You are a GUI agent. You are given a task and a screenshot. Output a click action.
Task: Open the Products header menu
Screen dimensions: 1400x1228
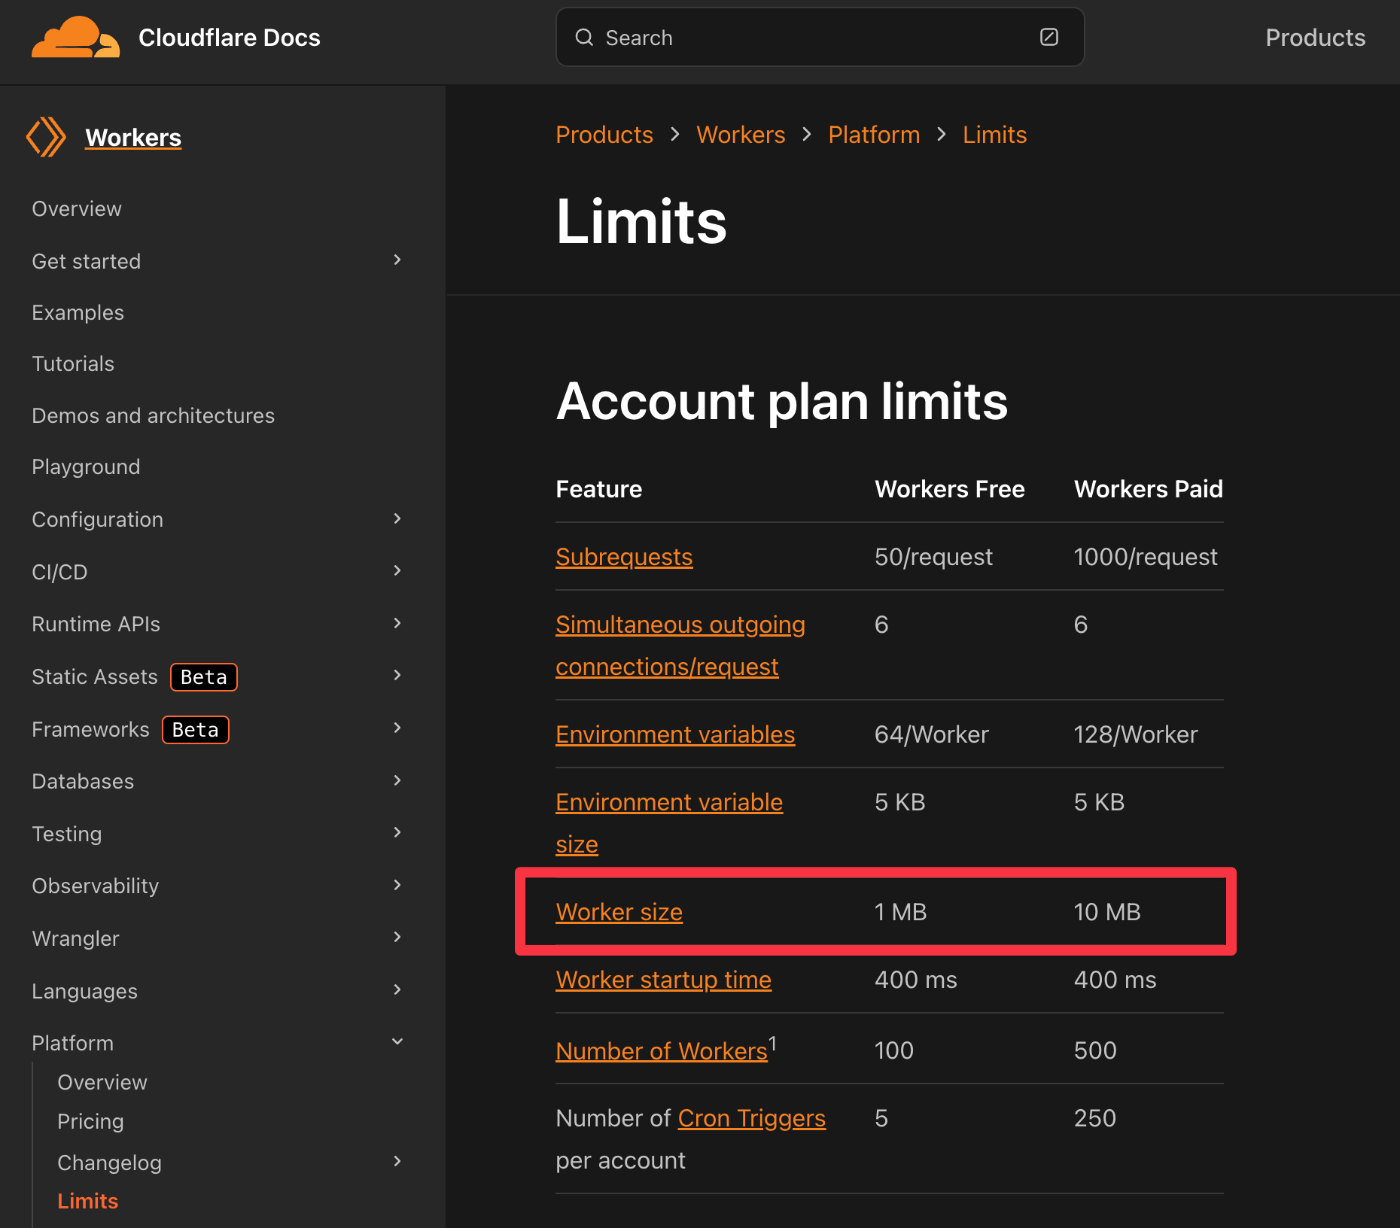coord(1315,38)
